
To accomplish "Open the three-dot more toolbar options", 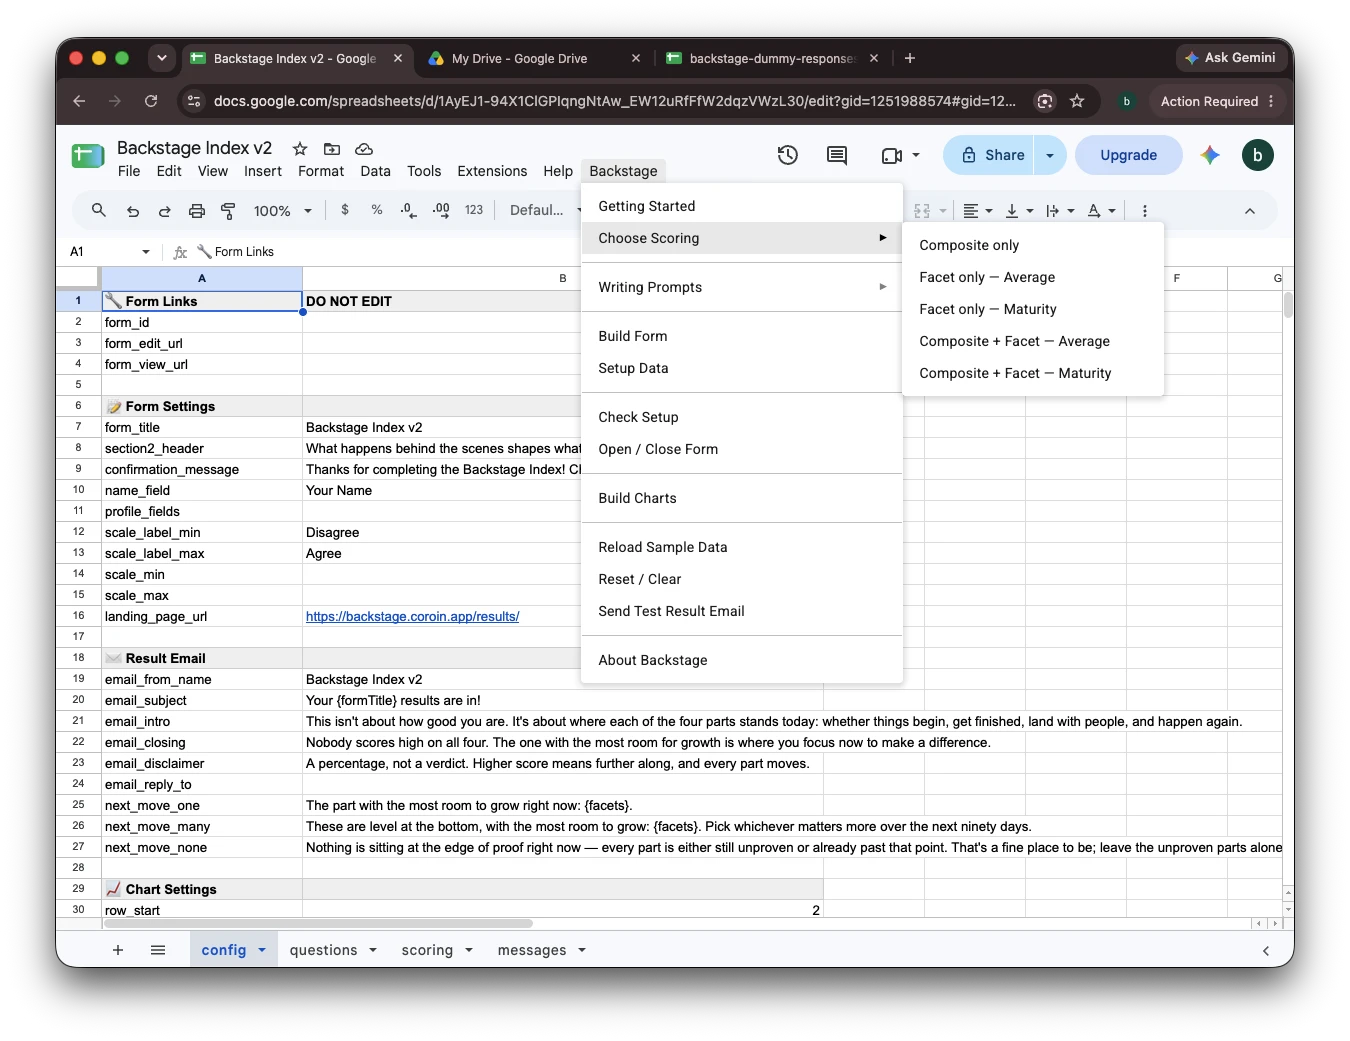I will 1145,211.
